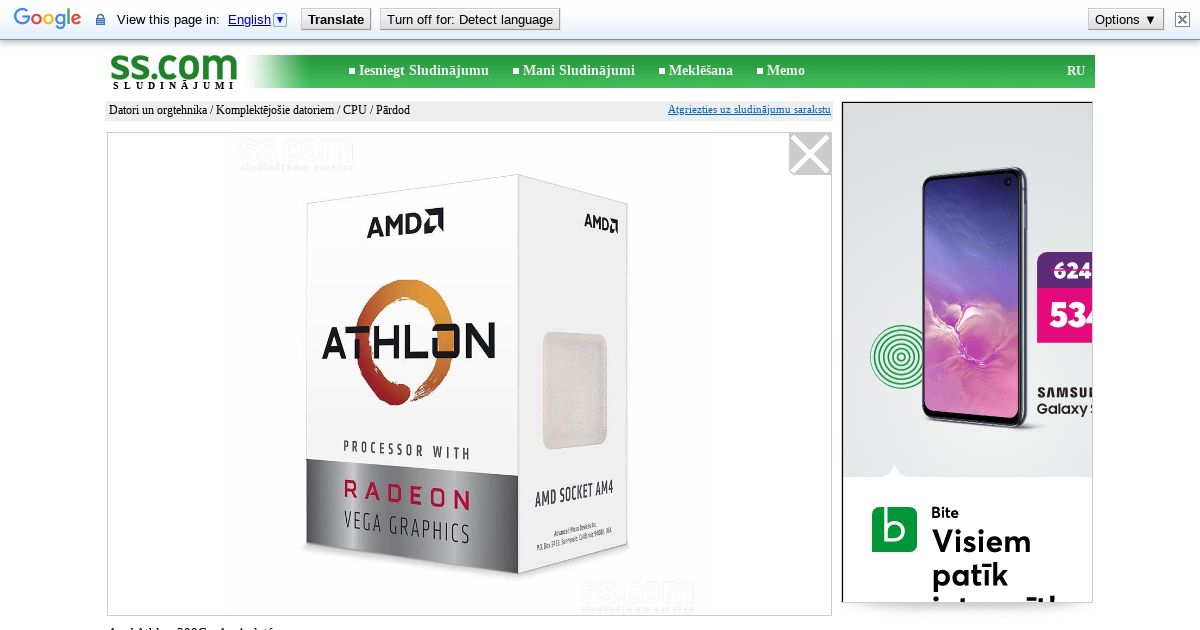Screen dimensions: 1200x630
Task: Turn off translation for Detect language
Action: coord(470,19)
